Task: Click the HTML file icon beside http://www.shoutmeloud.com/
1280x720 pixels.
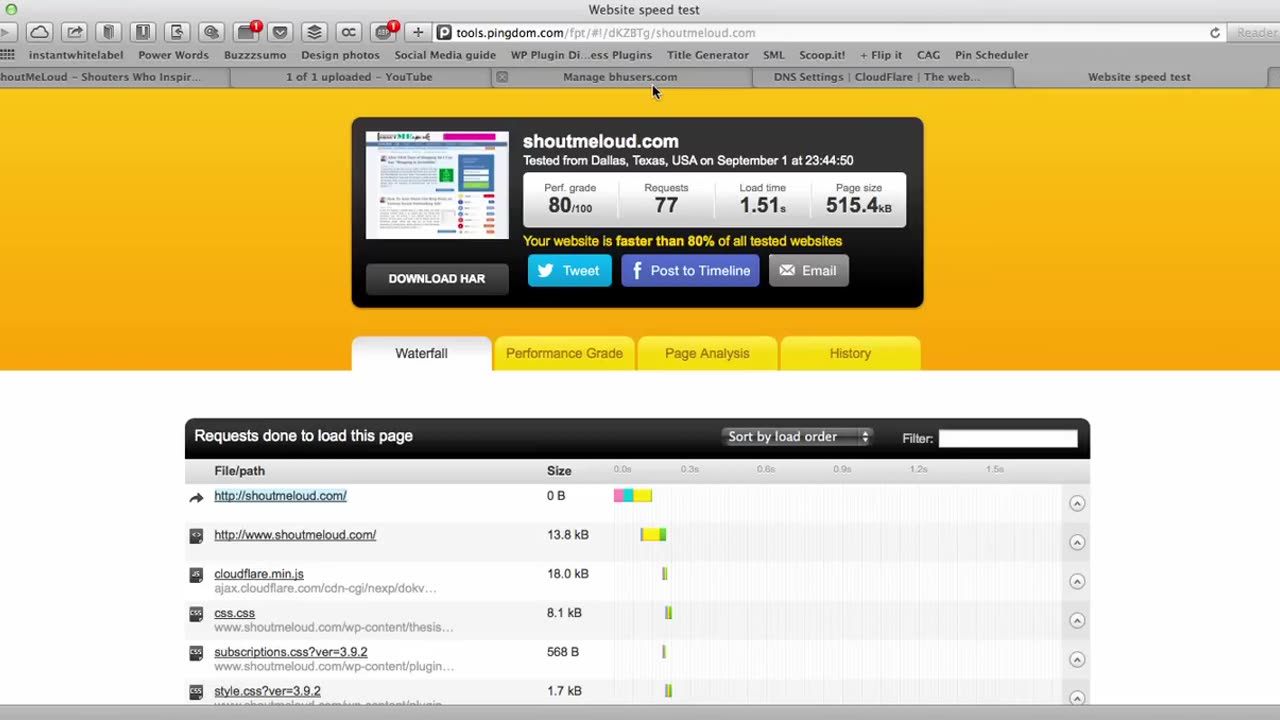Action: point(196,536)
